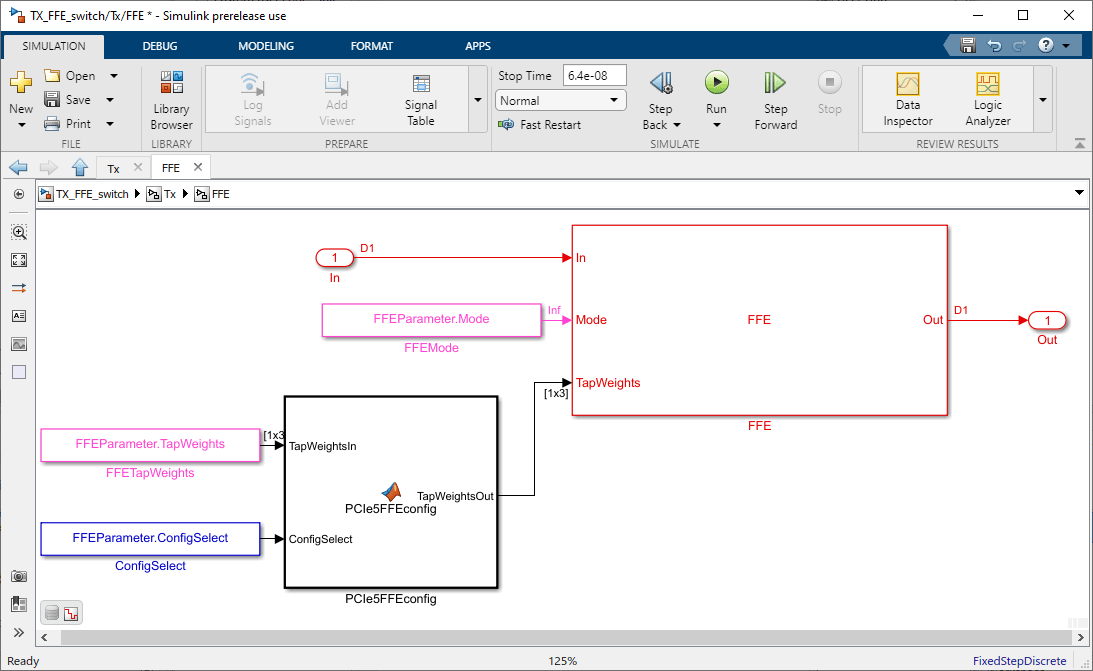This screenshot has width=1093, height=671.
Task: Open the Logic Analyzer
Action: 987,84
